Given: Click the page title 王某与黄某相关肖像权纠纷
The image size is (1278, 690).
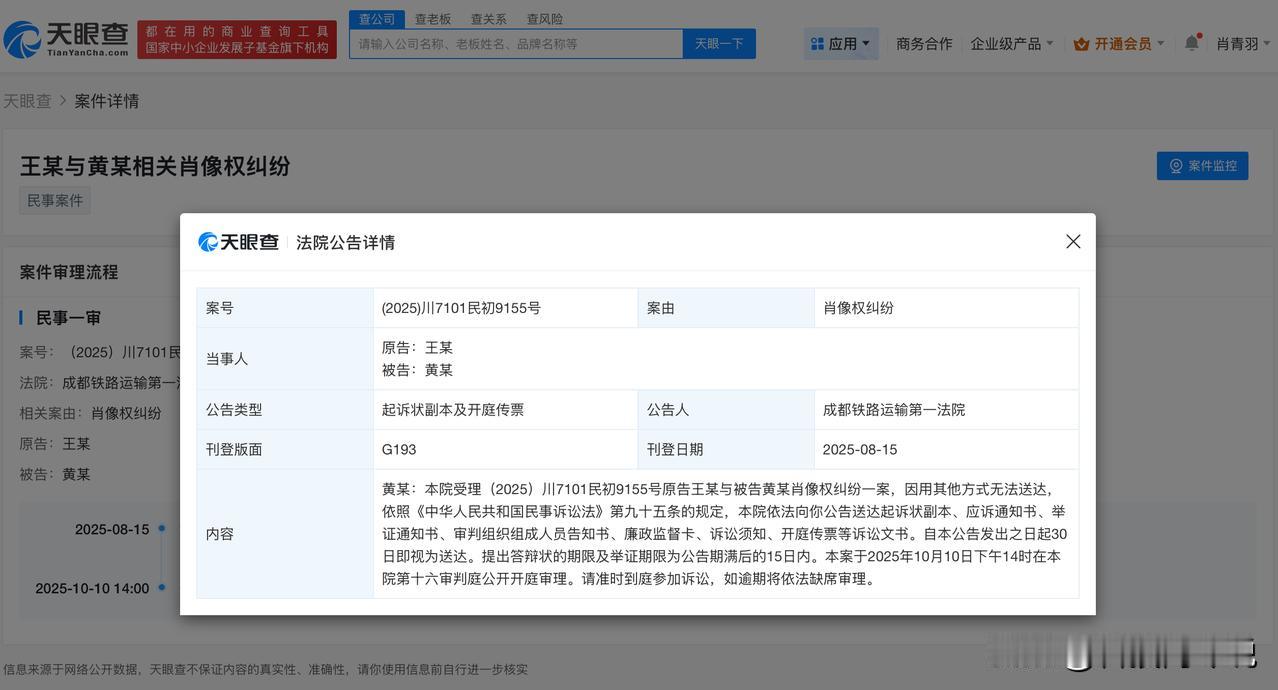Looking at the screenshot, I should pos(155,166).
